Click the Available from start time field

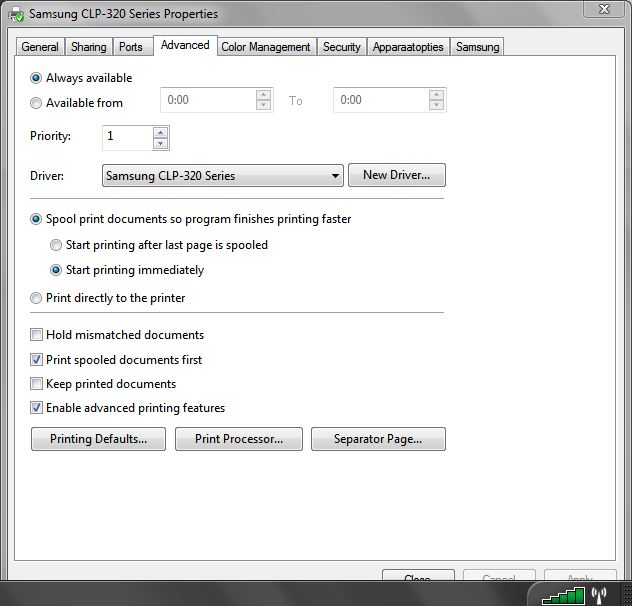[208, 100]
